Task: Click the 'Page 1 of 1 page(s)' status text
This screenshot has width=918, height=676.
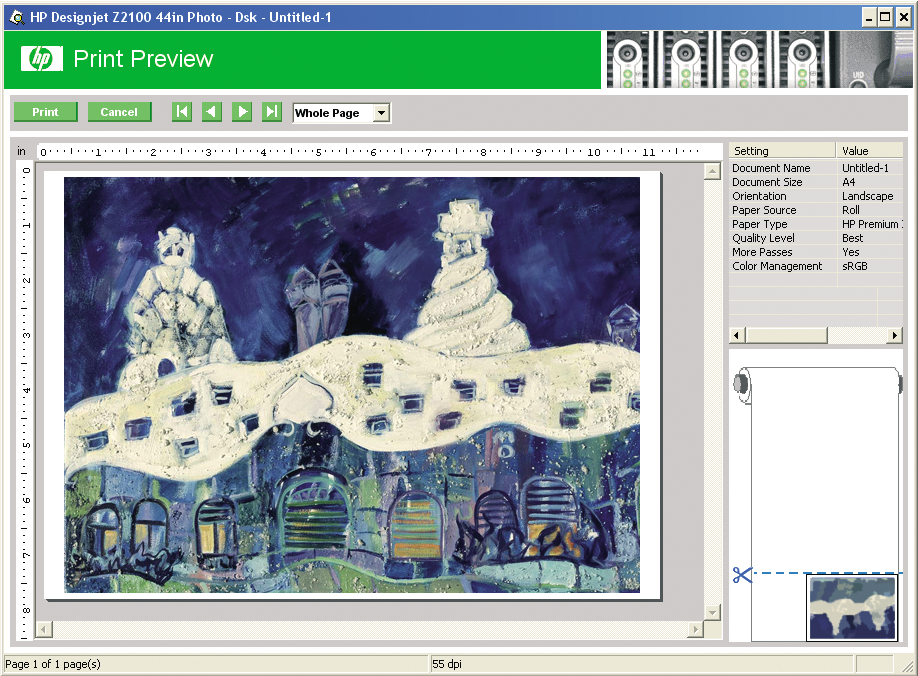Action: 53,664
